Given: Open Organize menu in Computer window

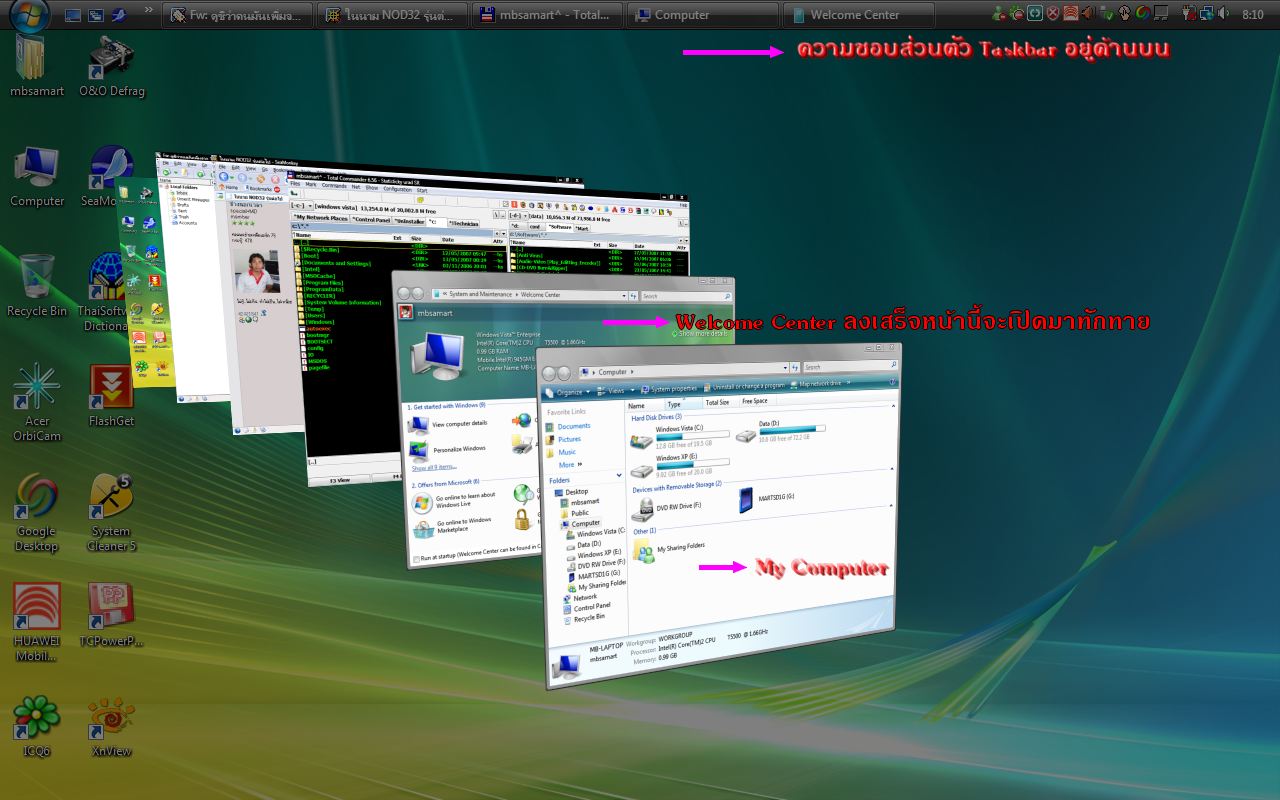Looking at the screenshot, I should point(568,392).
